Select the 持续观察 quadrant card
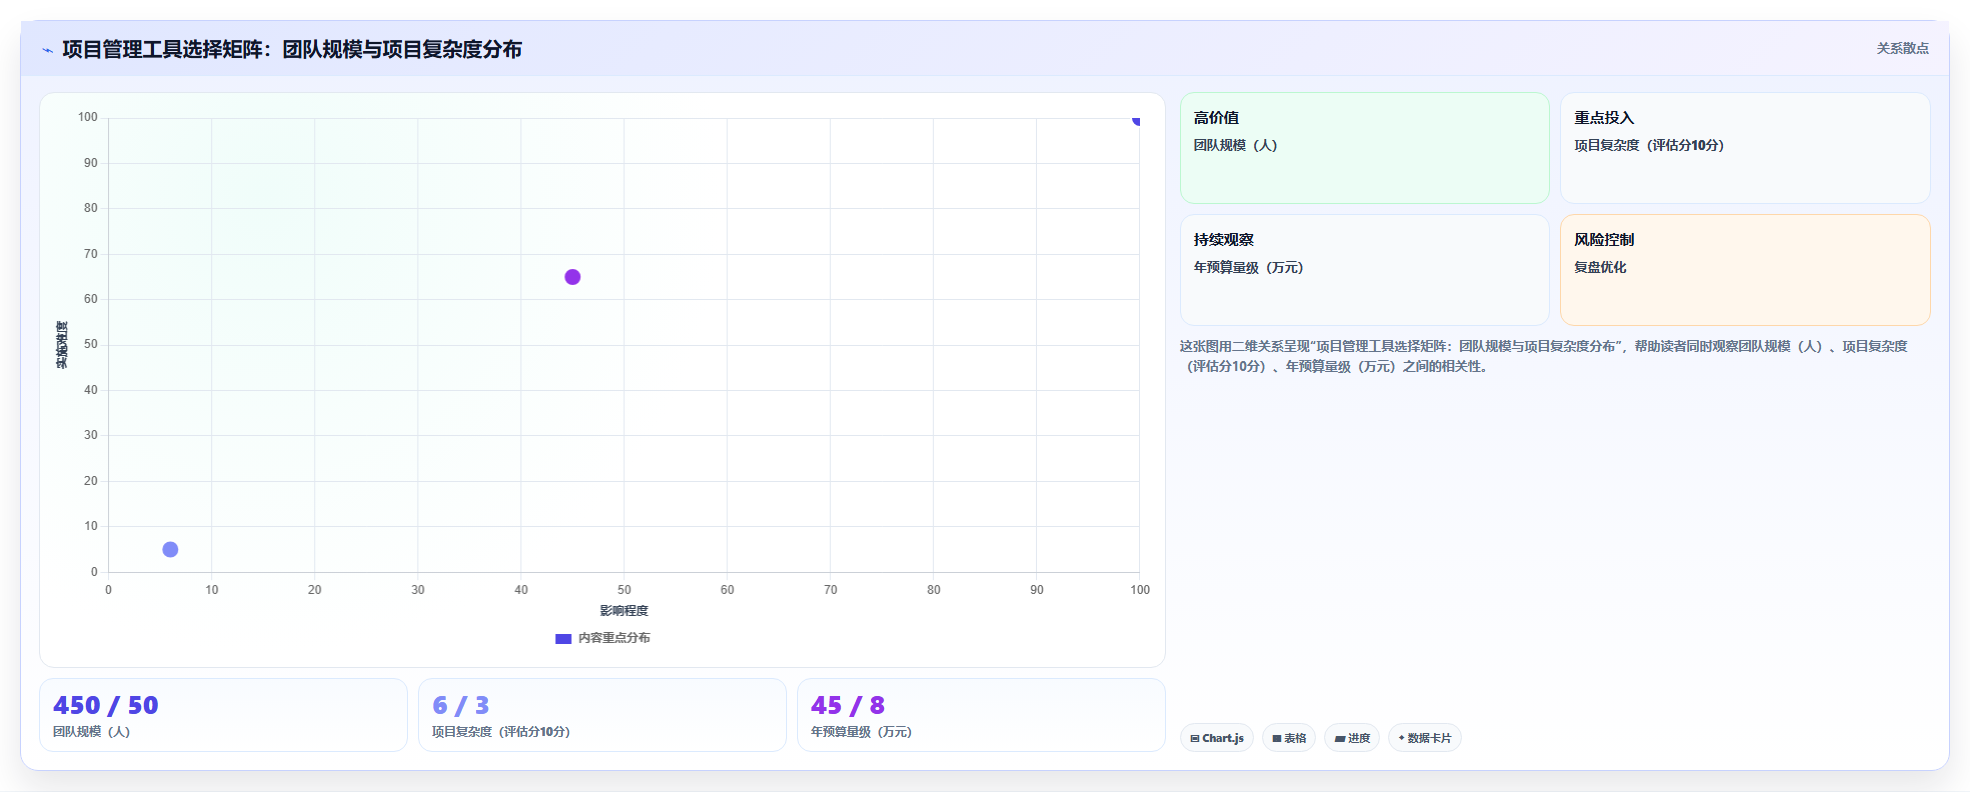The image size is (1970, 792). (1364, 270)
